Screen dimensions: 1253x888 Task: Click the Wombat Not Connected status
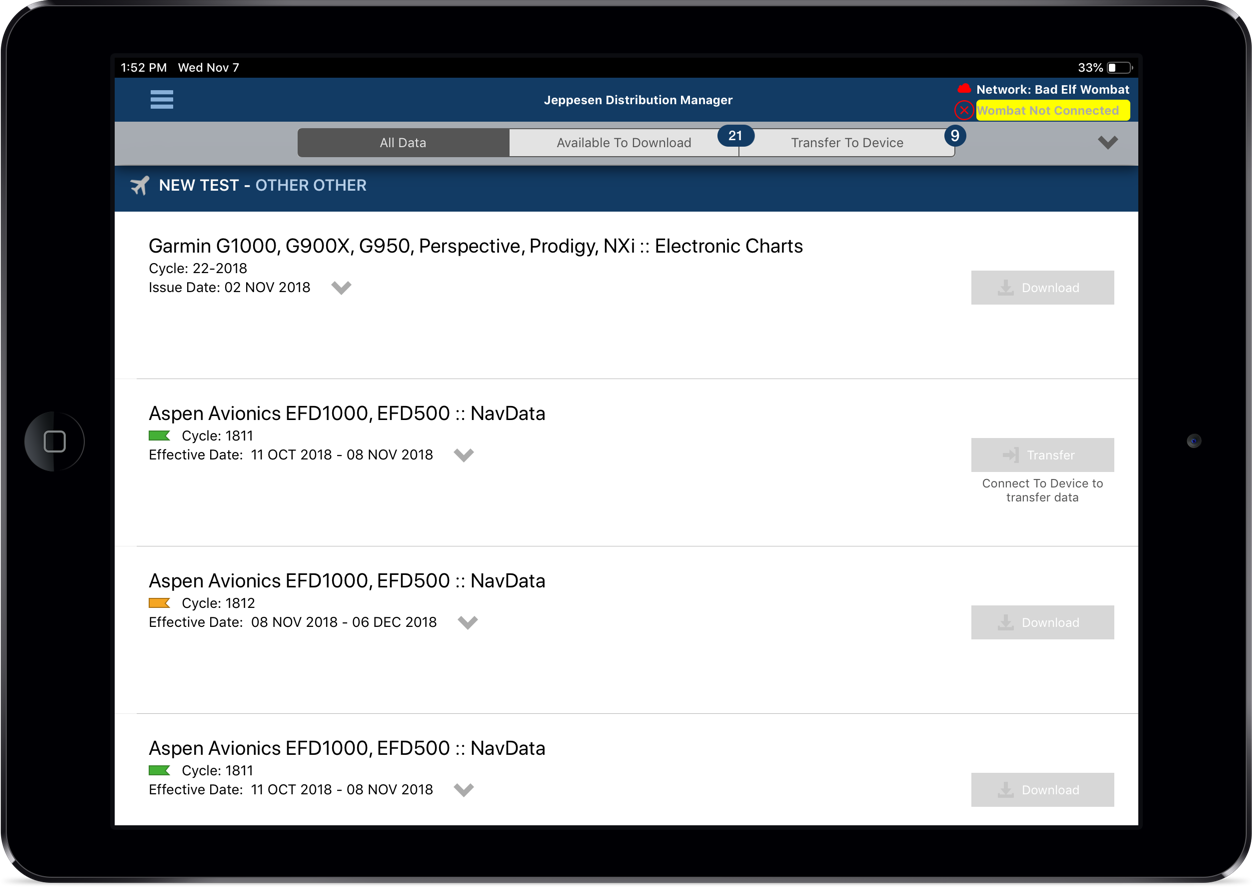coord(1053,111)
